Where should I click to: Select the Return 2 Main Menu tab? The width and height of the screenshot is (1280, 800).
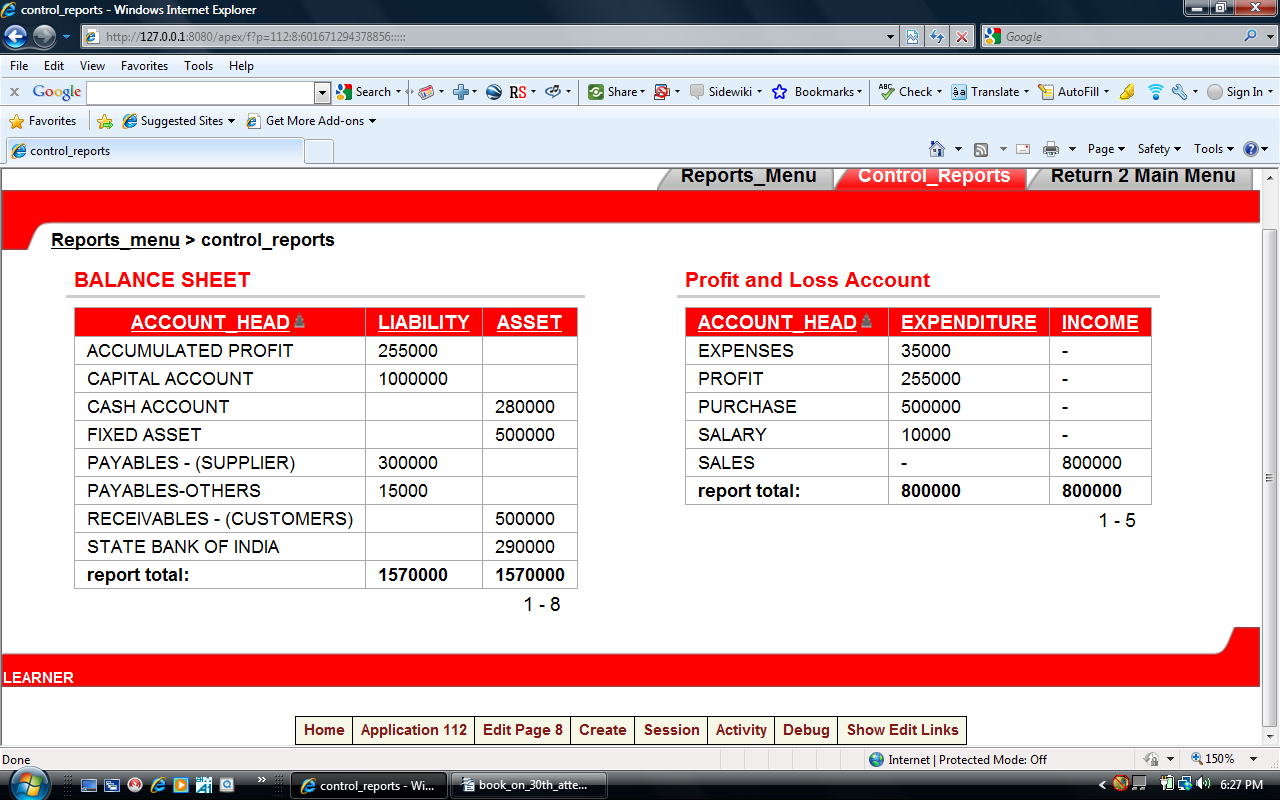(1142, 176)
